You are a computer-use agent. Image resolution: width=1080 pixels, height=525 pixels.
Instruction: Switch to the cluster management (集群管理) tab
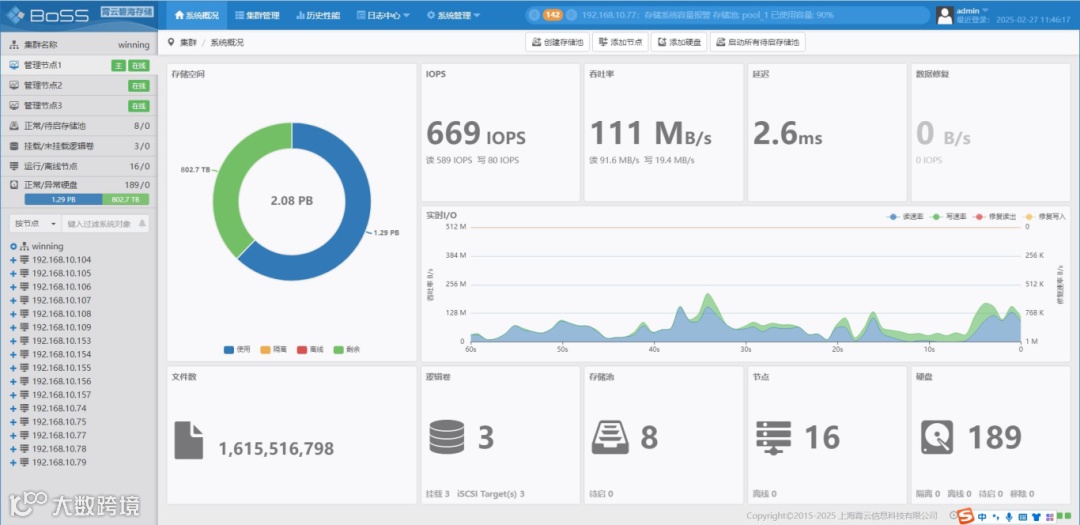tap(257, 14)
